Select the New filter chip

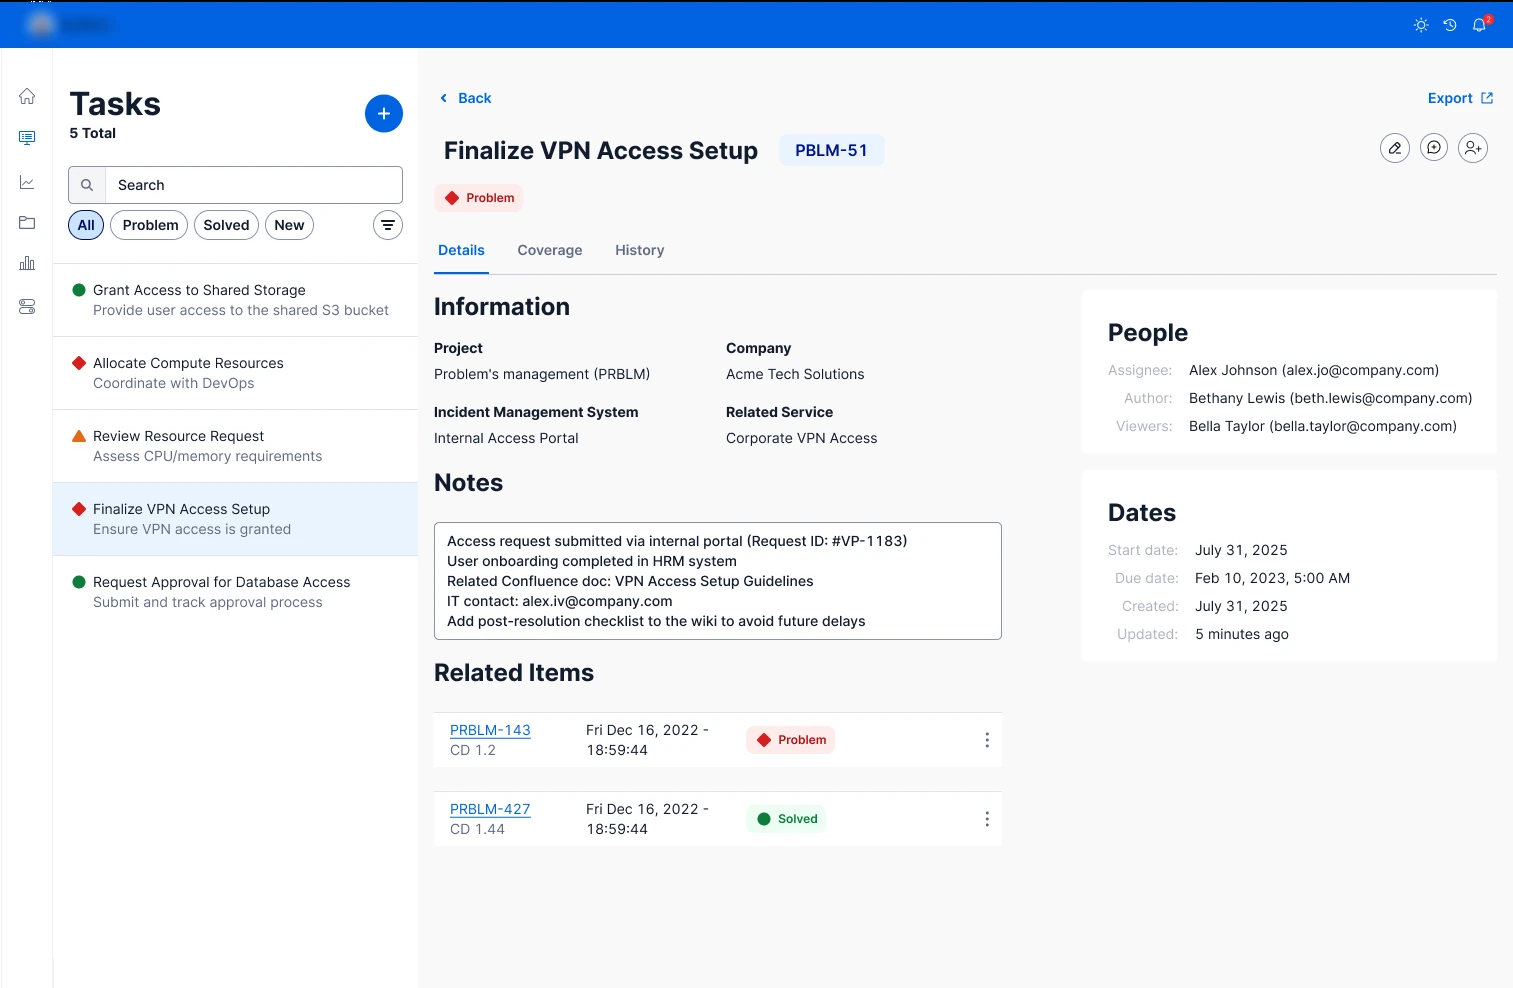click(289, 225)
